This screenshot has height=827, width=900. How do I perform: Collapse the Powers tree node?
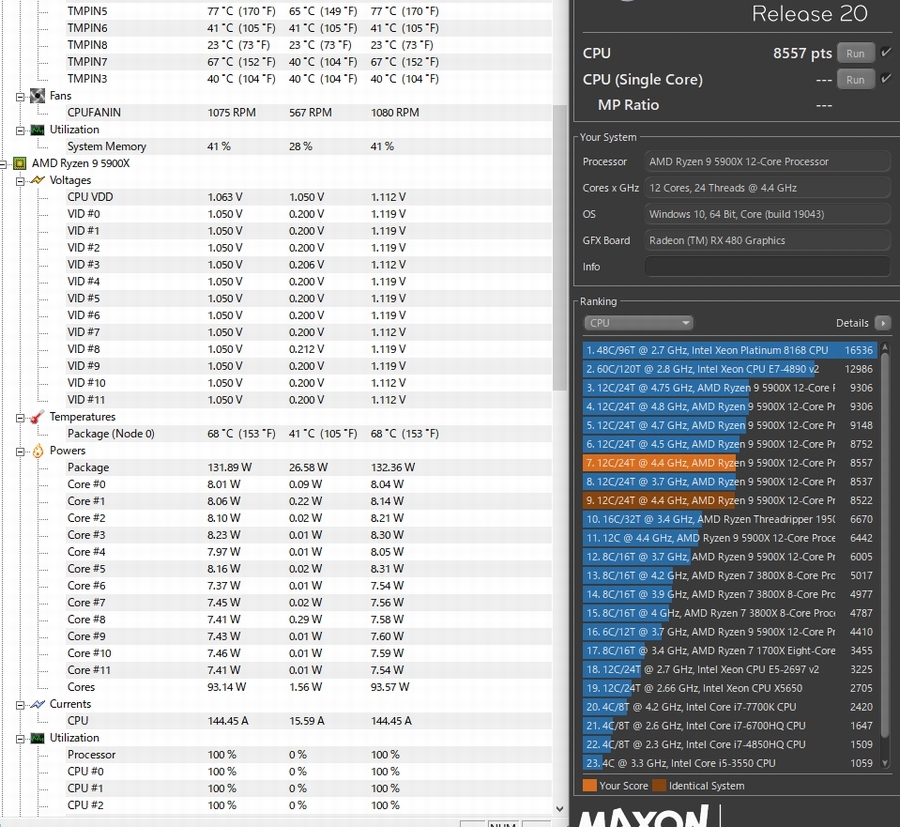20,451
